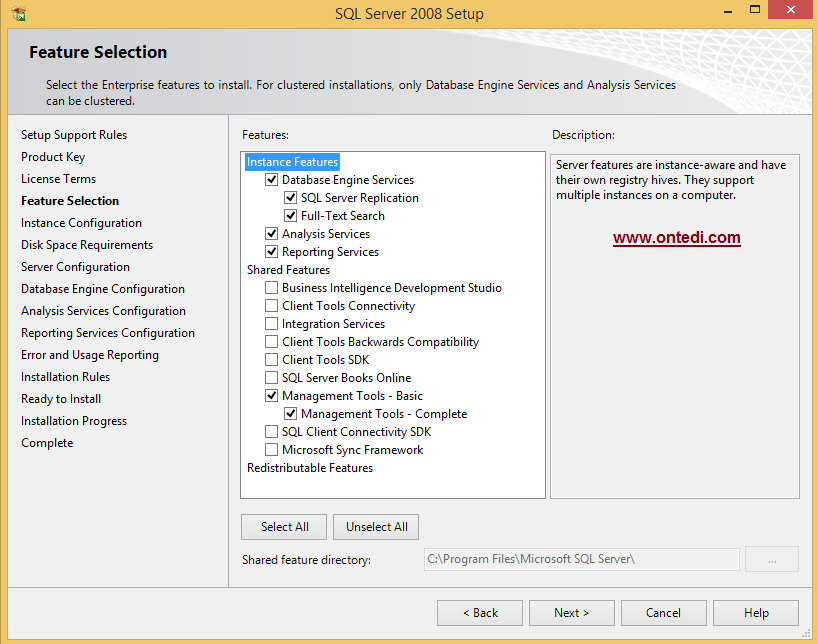Proceed with the Next button
Screen dimensions: 818x644
[x=572, y=613]
